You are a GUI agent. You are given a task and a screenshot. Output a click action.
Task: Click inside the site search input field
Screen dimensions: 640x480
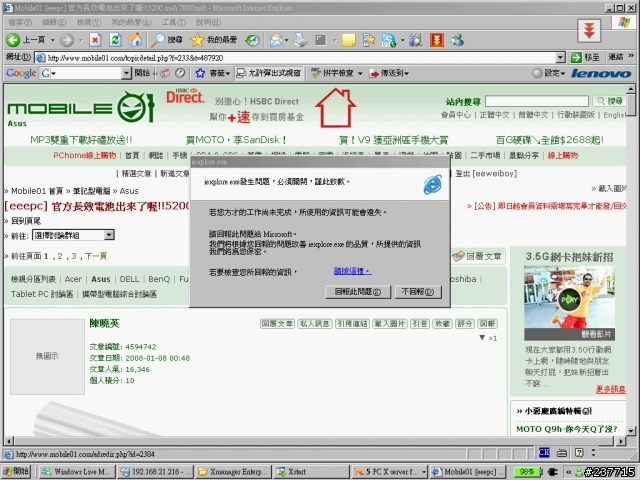pos(537,101)
